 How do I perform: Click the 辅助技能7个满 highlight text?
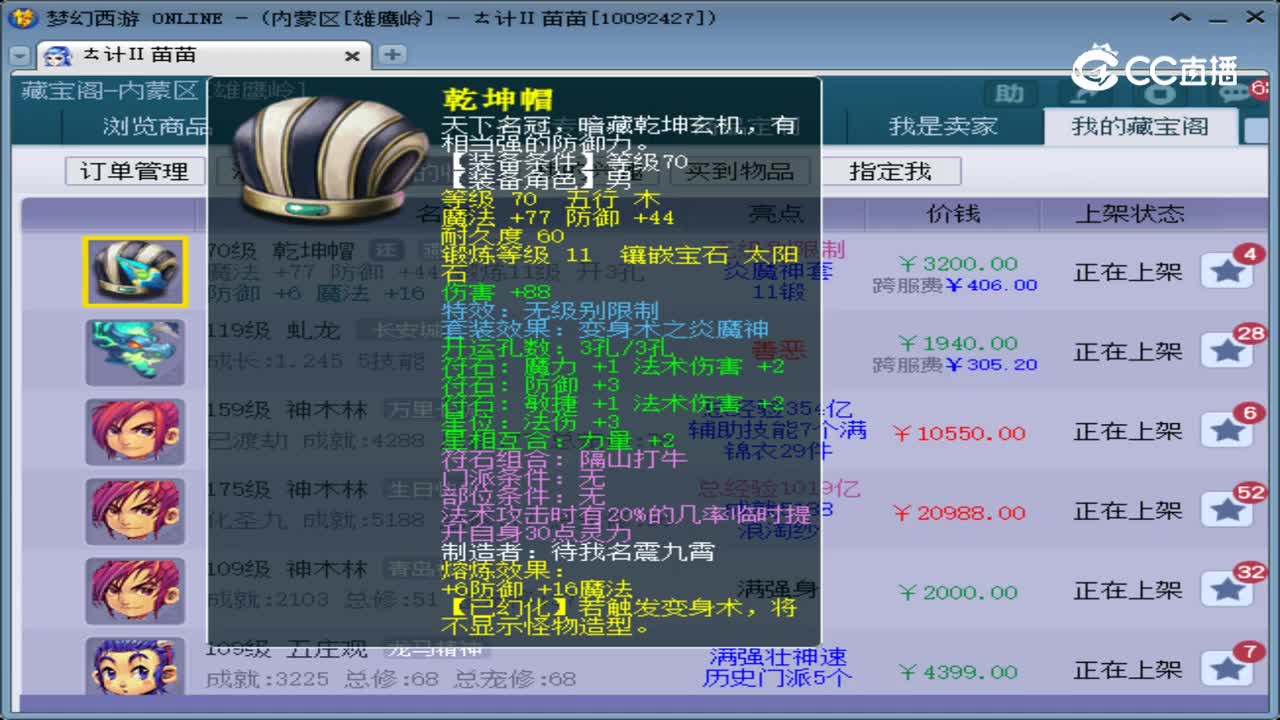pyautogui.click(x=778, y=430)
